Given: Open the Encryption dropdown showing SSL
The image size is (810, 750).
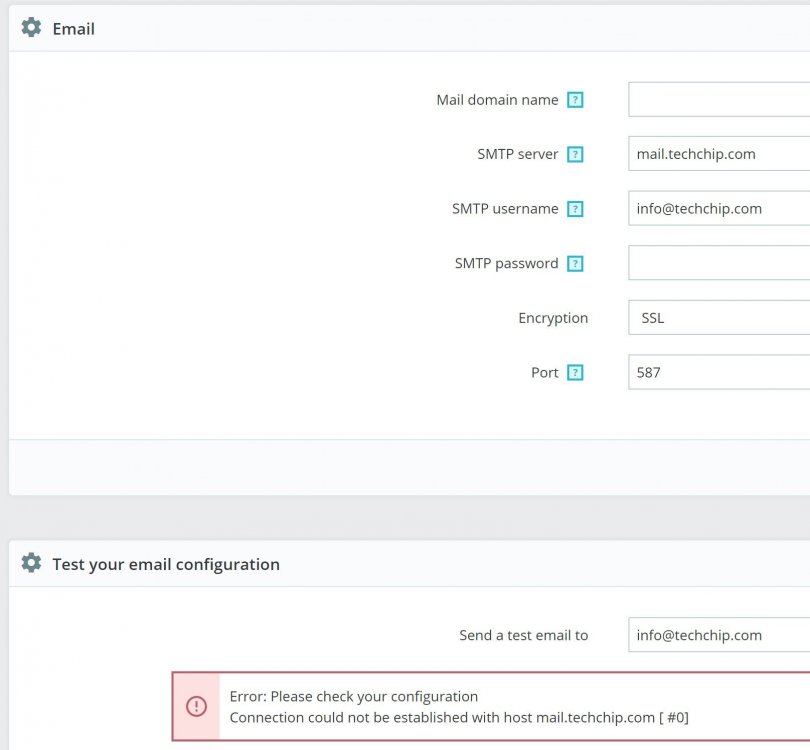Looking at the screenshot, I should point(718,318).
